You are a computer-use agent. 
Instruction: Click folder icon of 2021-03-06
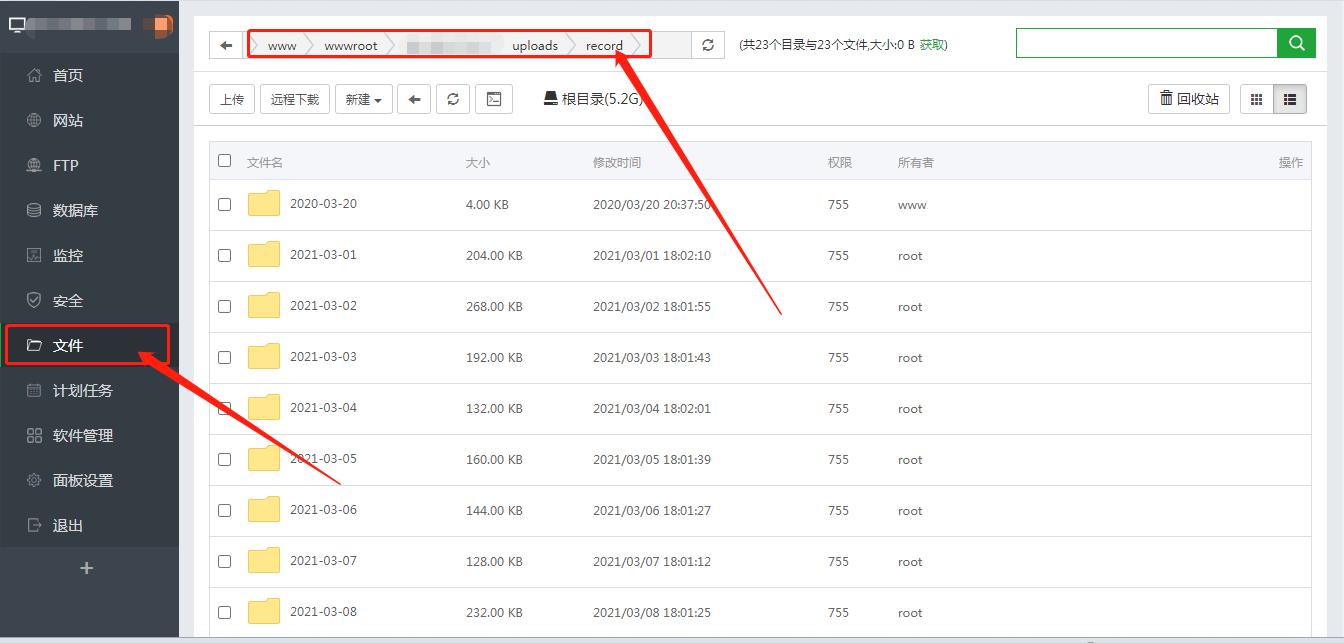(x=264, y=510)
